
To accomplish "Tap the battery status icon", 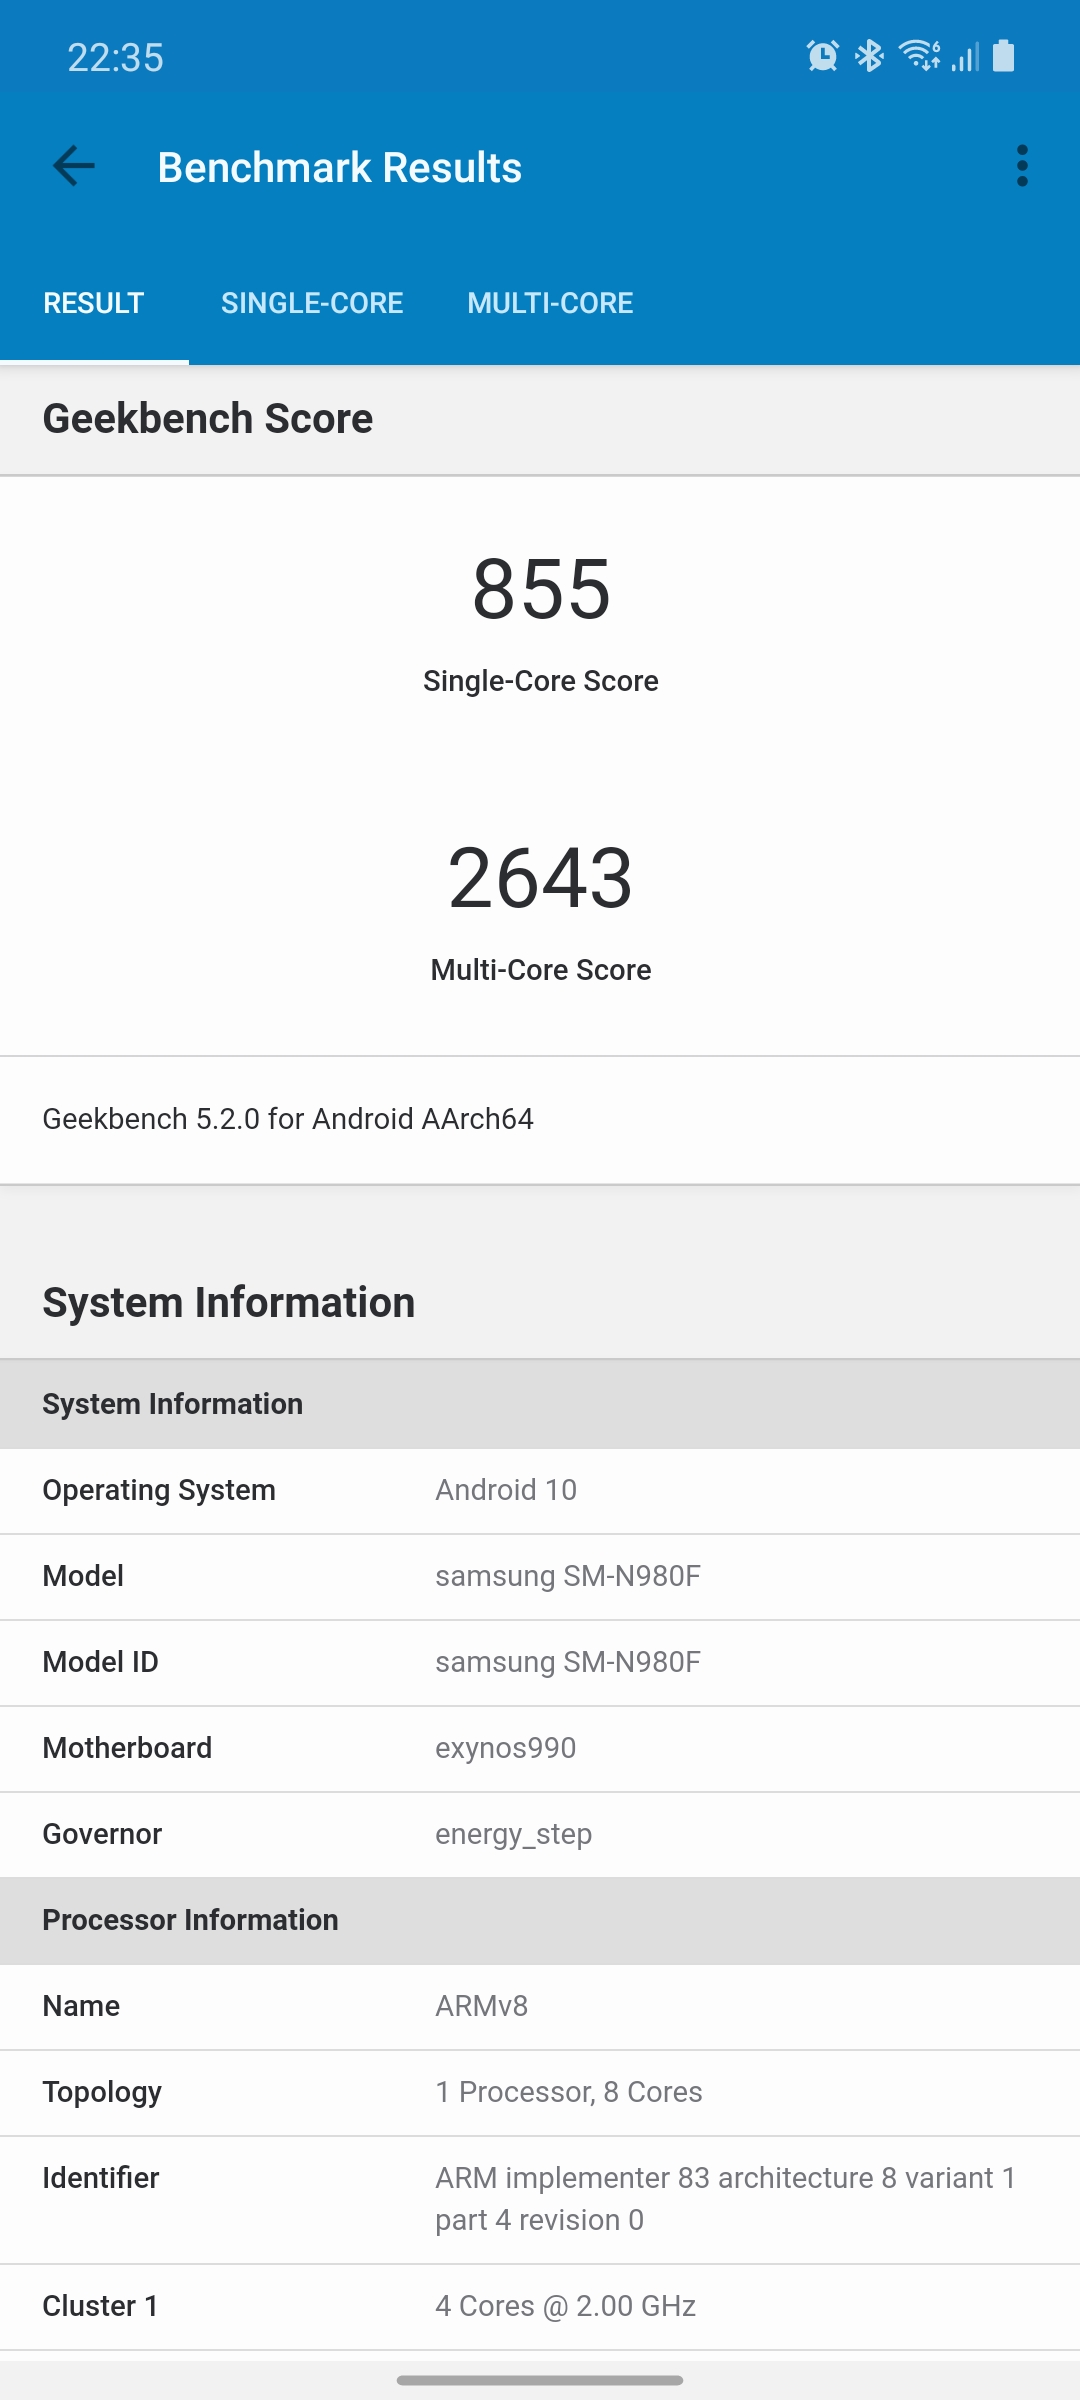I will [x=1003, y=57].
